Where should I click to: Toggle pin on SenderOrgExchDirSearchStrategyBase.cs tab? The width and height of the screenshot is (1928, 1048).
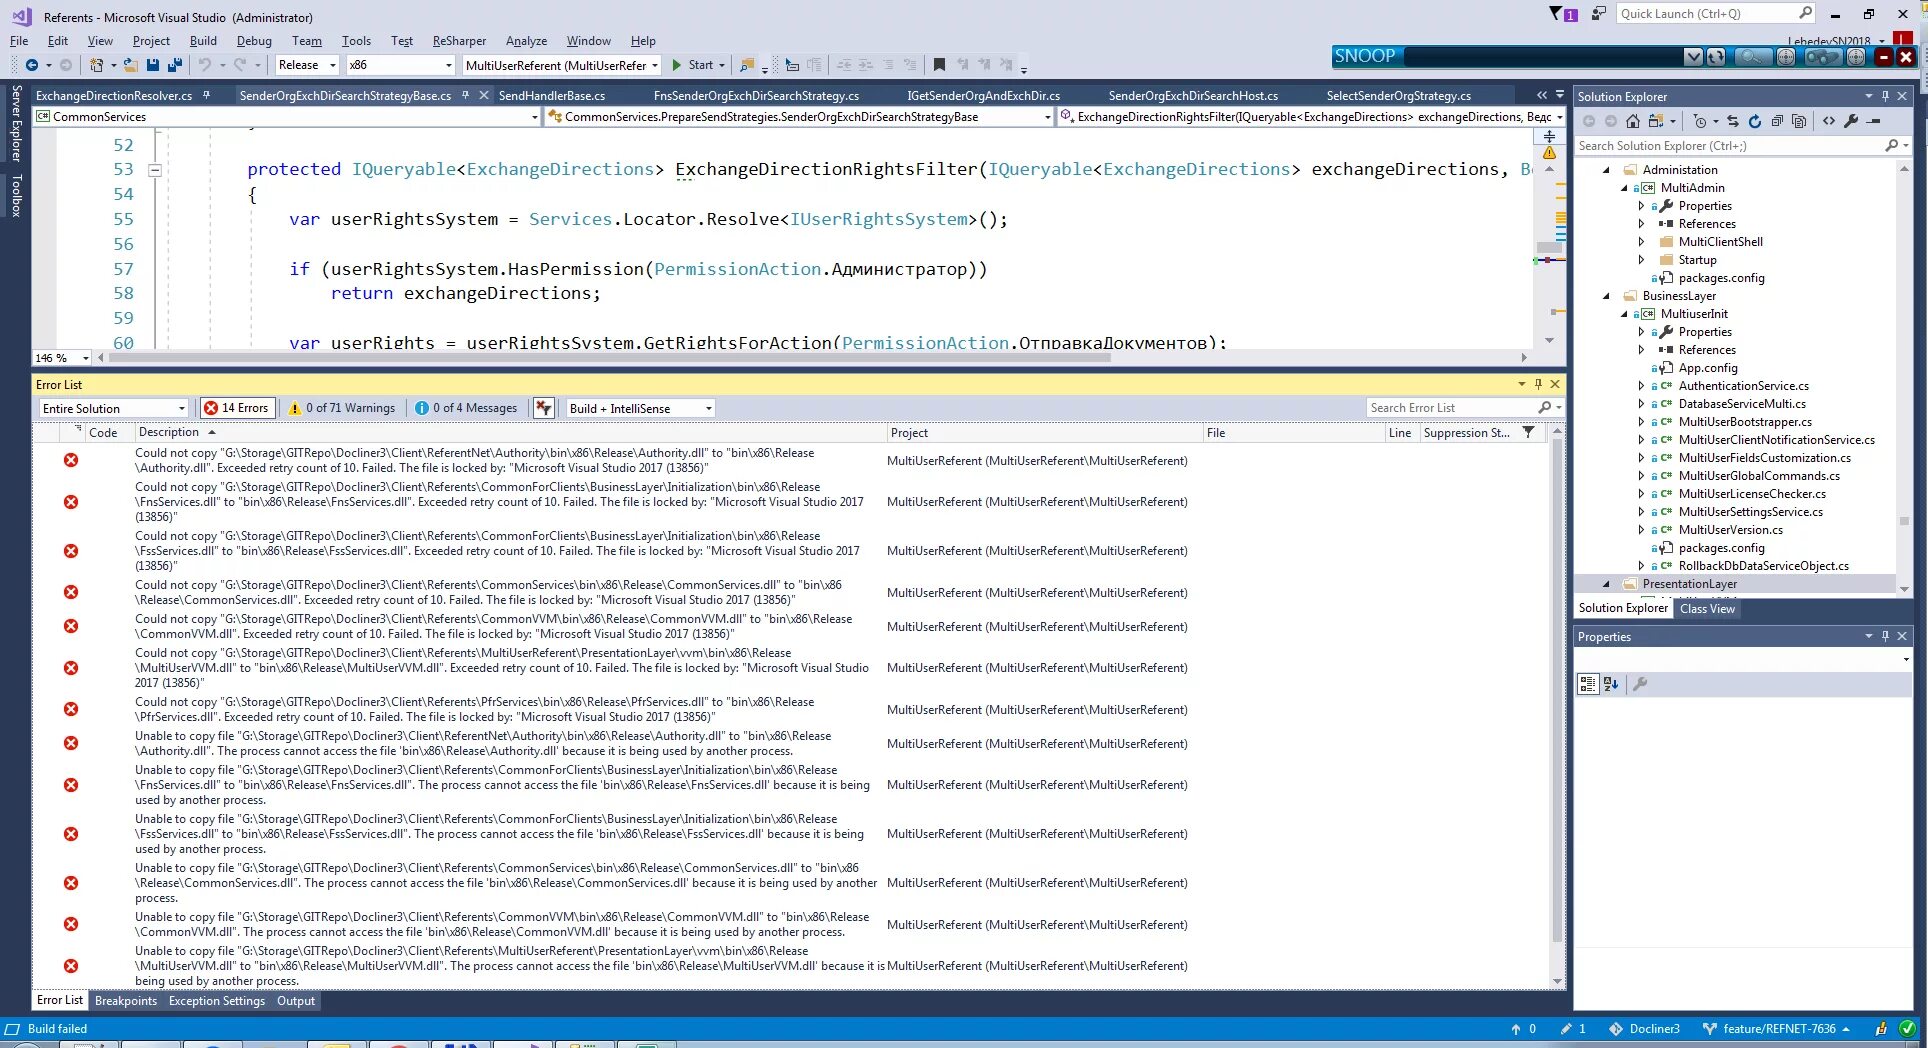465,96
